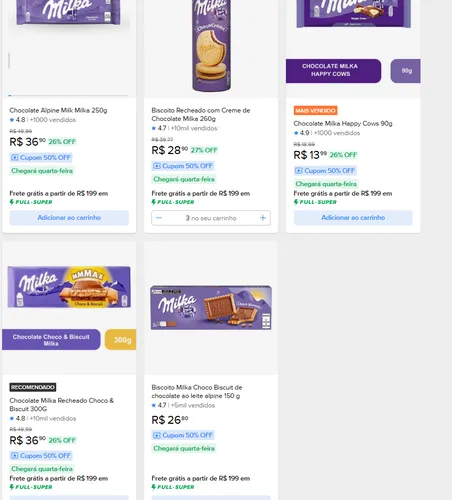This screenshot has width=452, height=500.
Task: Click the Mais Vendido badge on Happy Cows
Action: point(315,110)
